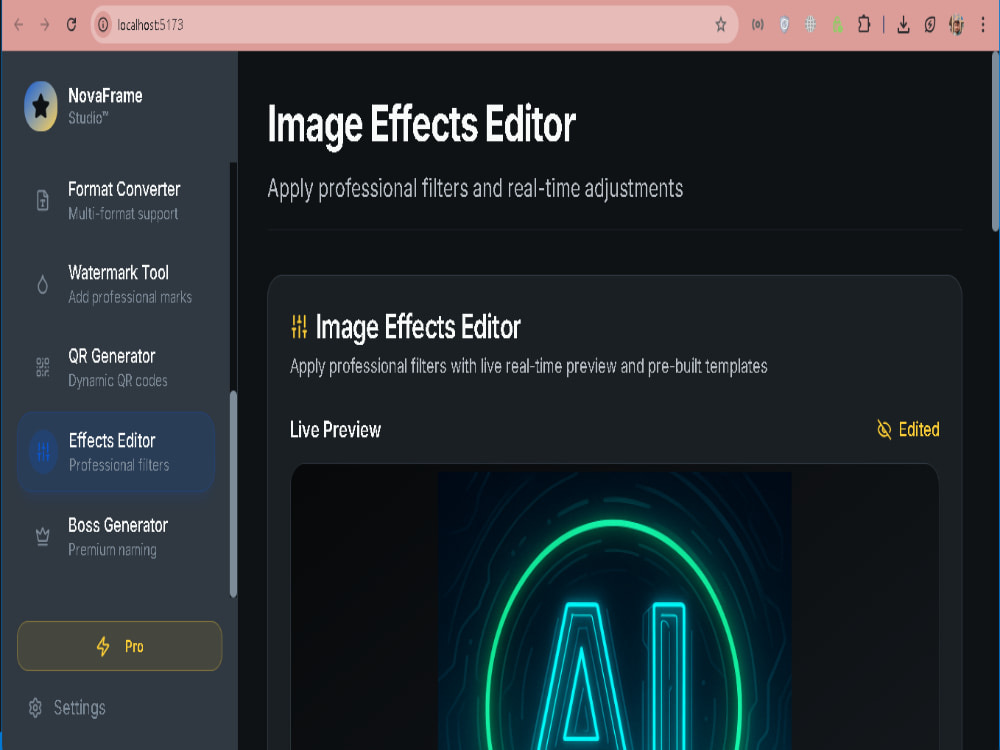This screenshot has width=1000, height=750.
Task: Click the leaf extension icon next to downloads
Action: 930,25
